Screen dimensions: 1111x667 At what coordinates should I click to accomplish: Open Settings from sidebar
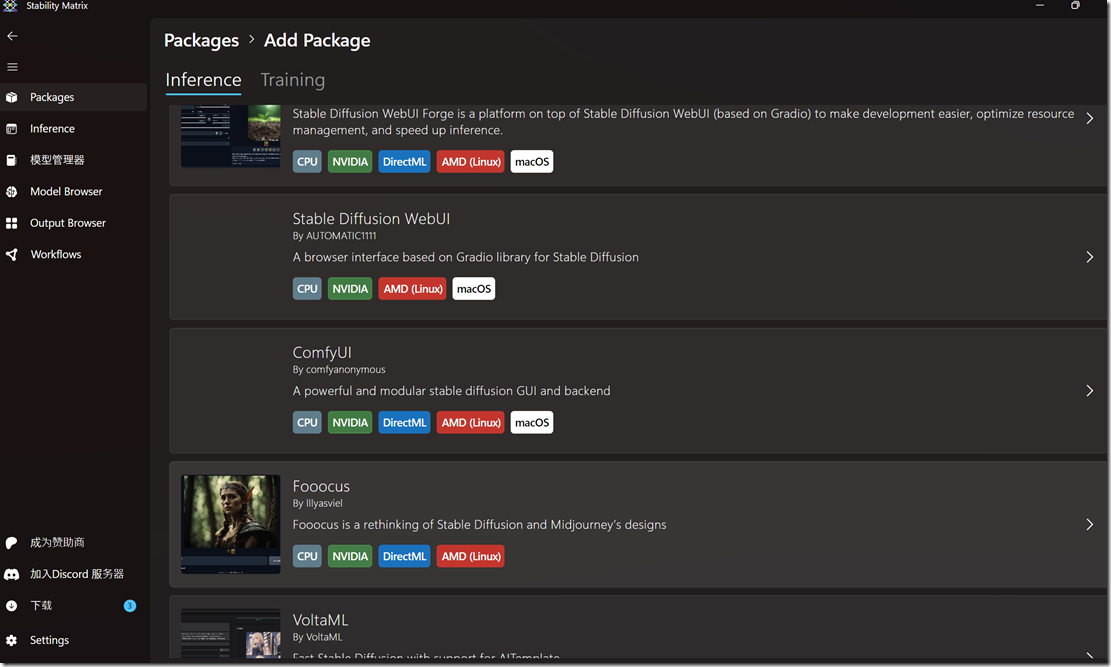coord(74,640)
